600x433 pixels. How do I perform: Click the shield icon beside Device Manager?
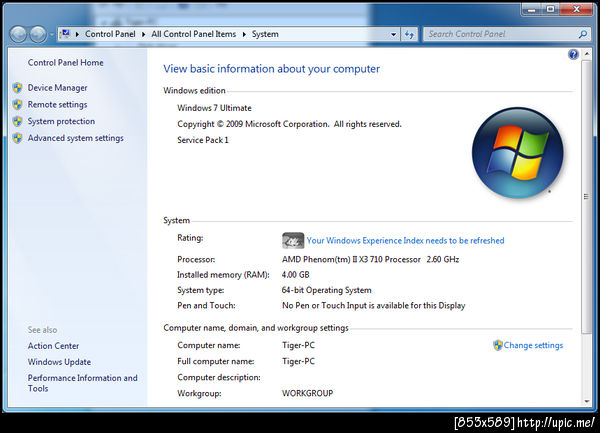pyautogui.click(x=17, y=88)
